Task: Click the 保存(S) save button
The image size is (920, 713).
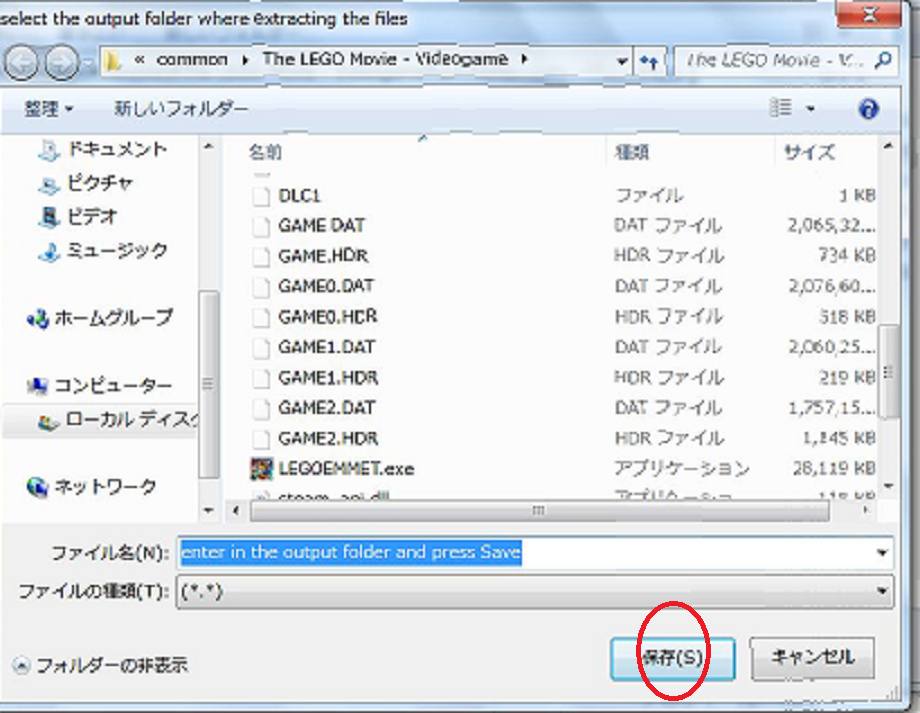Action: coord(672,658)
